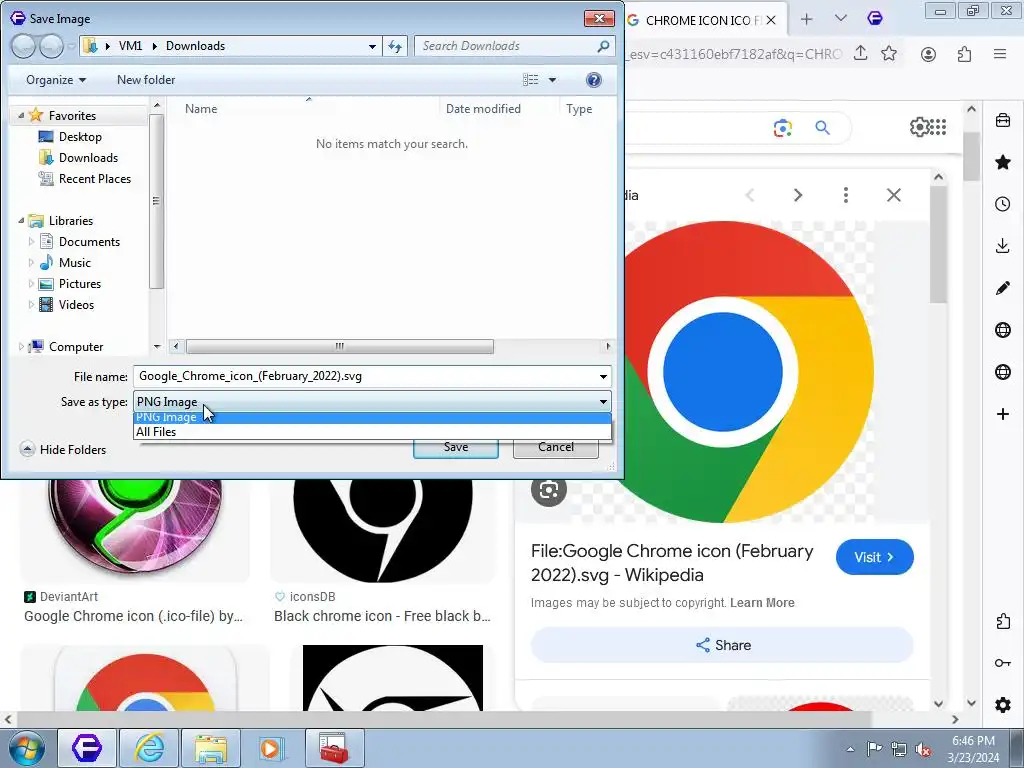This screenshot has height=768, width=1024.
Task: Expand the Computer tree node
Action: [x=21, y=347]
